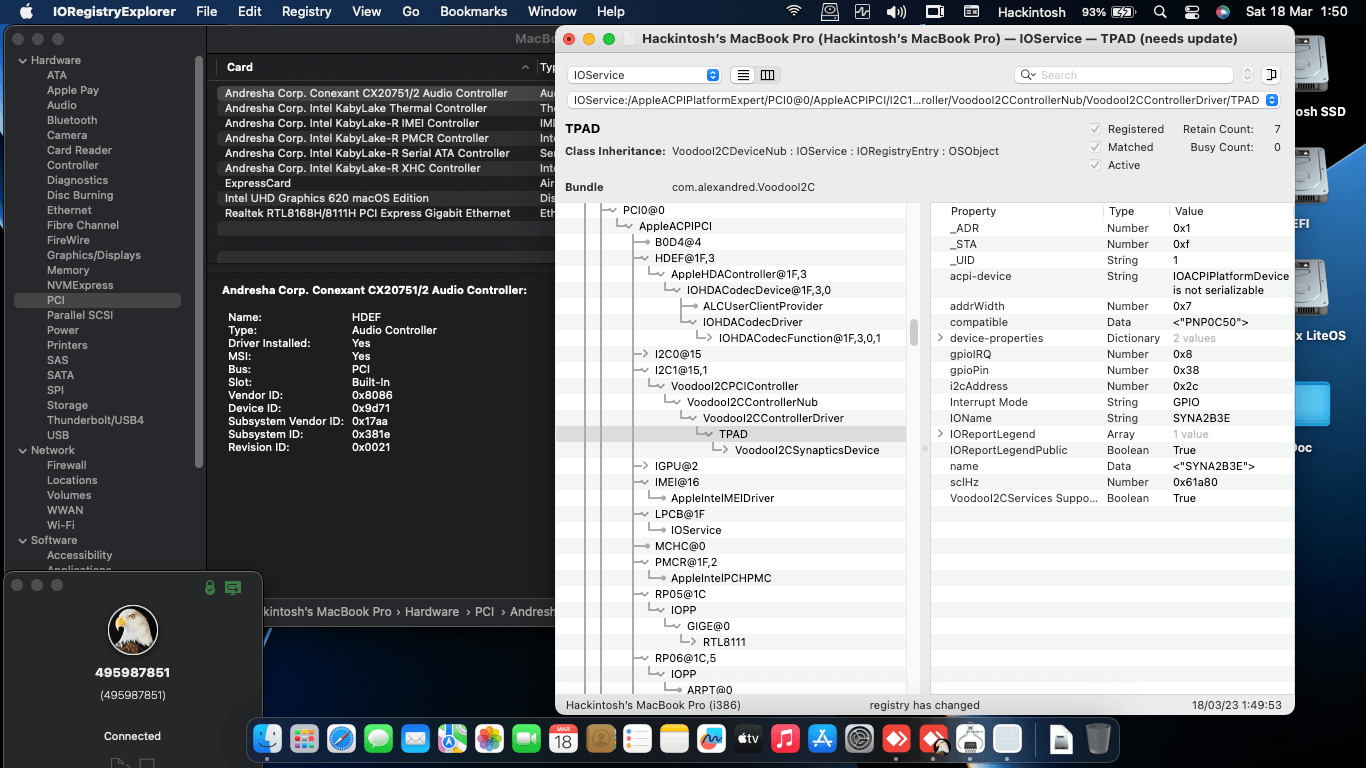Image resolution: width=1366 pixels, height=768 pixels.
Task: Open Reminders from the Dock
Action: [637, 739]
